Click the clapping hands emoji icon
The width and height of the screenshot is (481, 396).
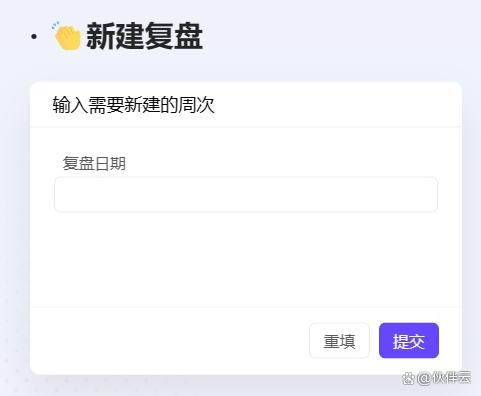pyautogui.click(x=67, y=36)
